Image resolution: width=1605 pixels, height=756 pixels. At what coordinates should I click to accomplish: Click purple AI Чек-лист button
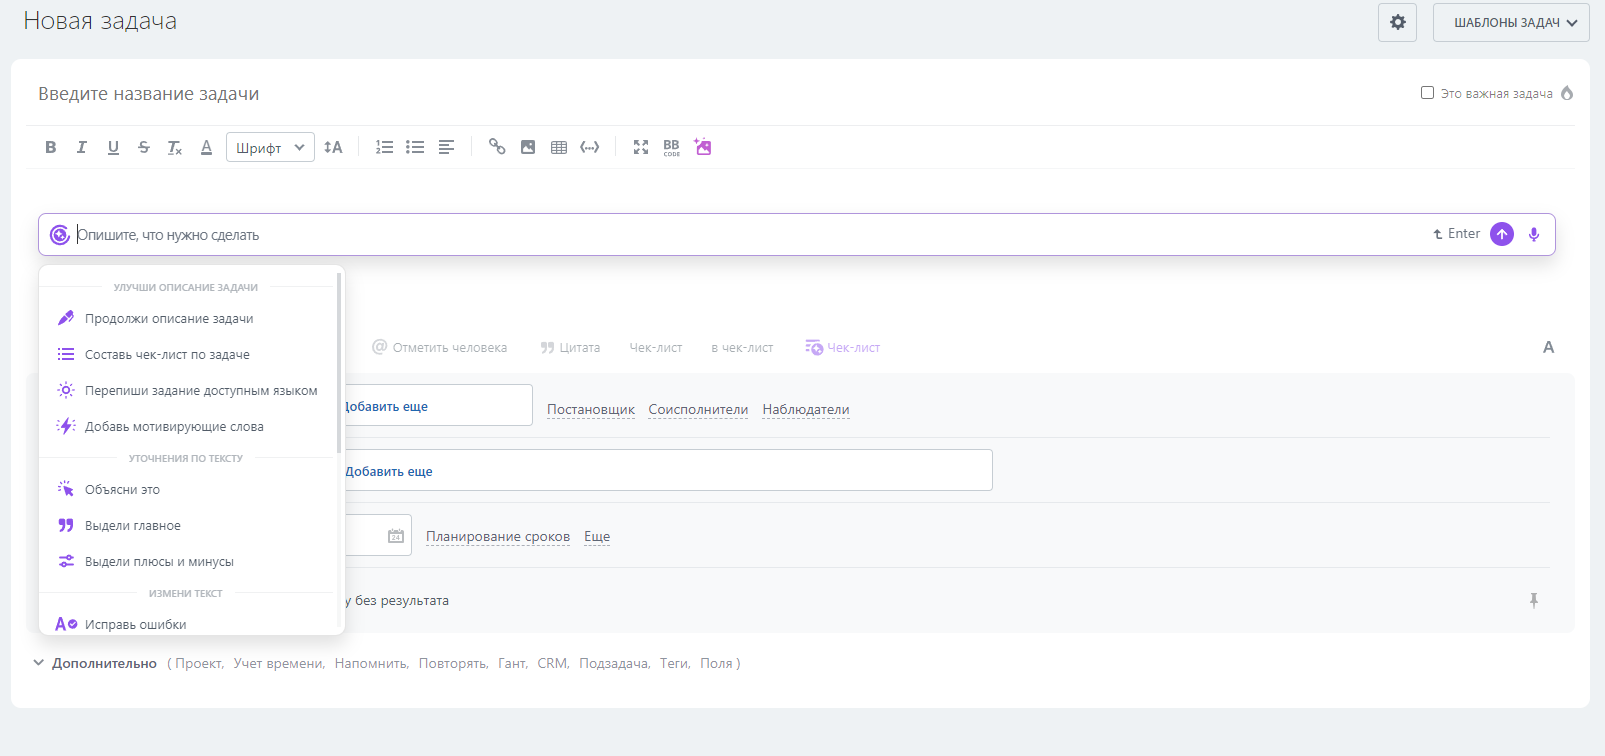pos(843,348)
